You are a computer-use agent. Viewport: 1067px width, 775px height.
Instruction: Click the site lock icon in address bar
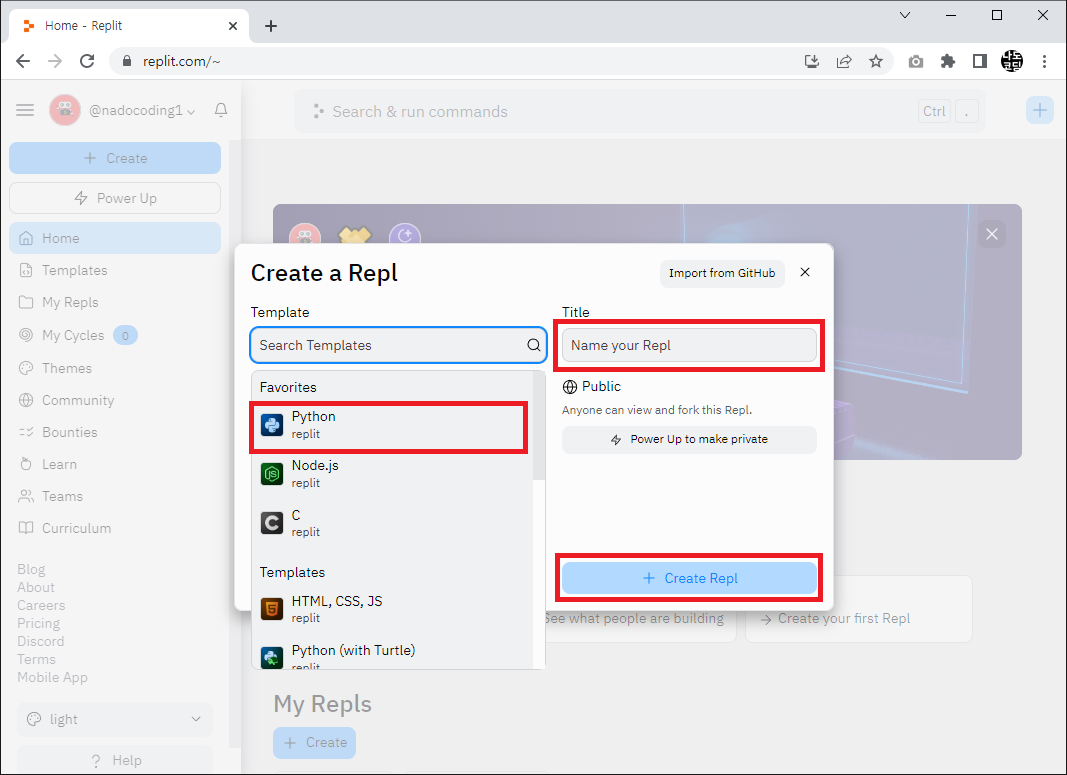coord(127,61)
